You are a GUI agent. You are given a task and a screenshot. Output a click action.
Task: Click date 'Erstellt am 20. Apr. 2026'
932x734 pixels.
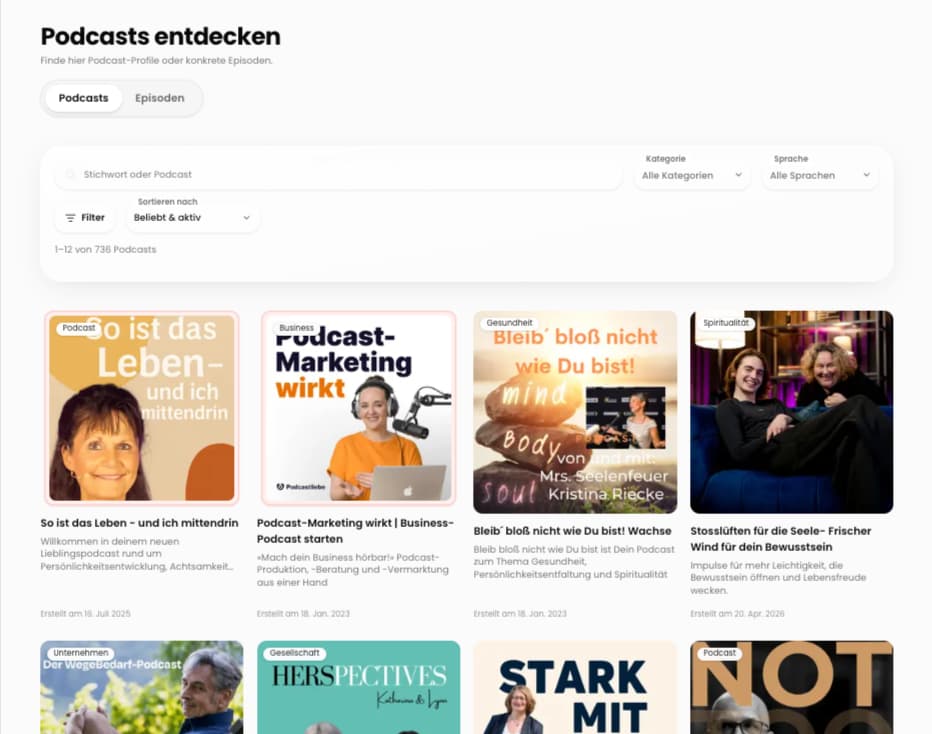click(737, 613)
